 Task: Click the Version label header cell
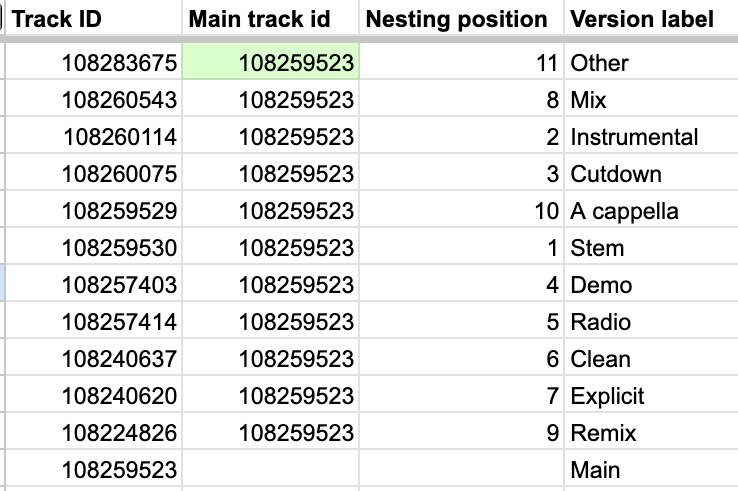(x=651, y=19)
